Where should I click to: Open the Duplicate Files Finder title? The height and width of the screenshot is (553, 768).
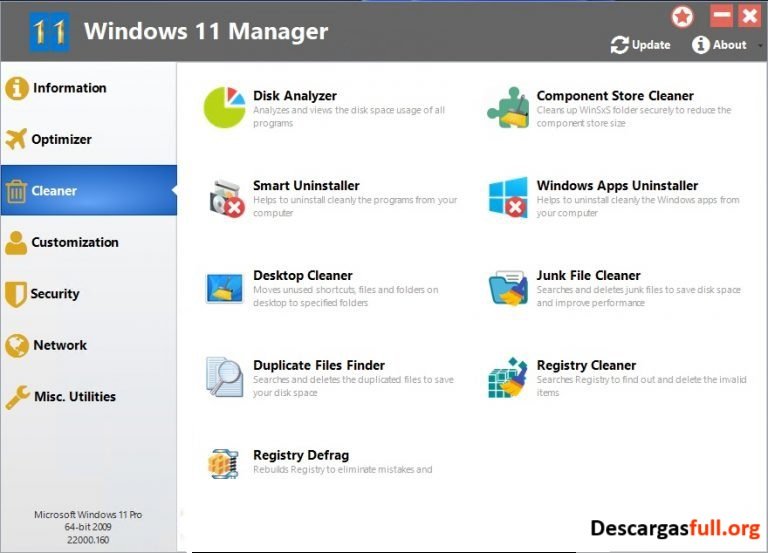click(319, 365)
